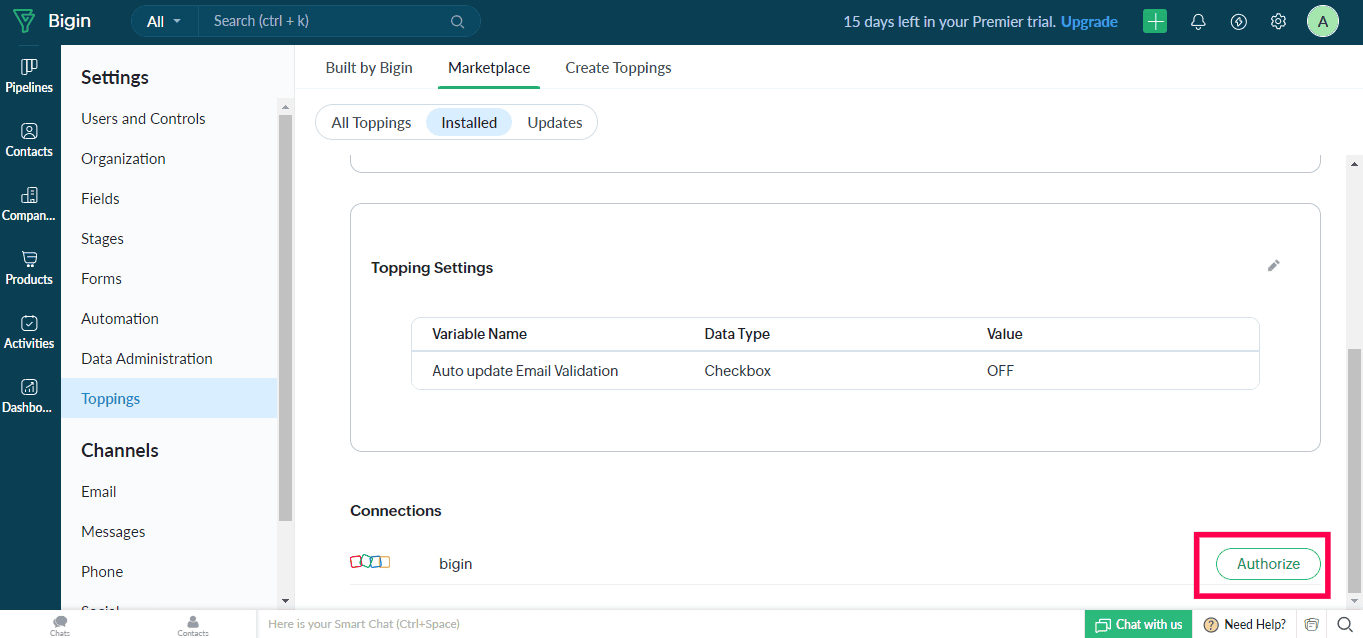The height and width of the screenshot is (638, 1363).
Task: Open Dashboards module in the left navigation
Action: (29, 395)
